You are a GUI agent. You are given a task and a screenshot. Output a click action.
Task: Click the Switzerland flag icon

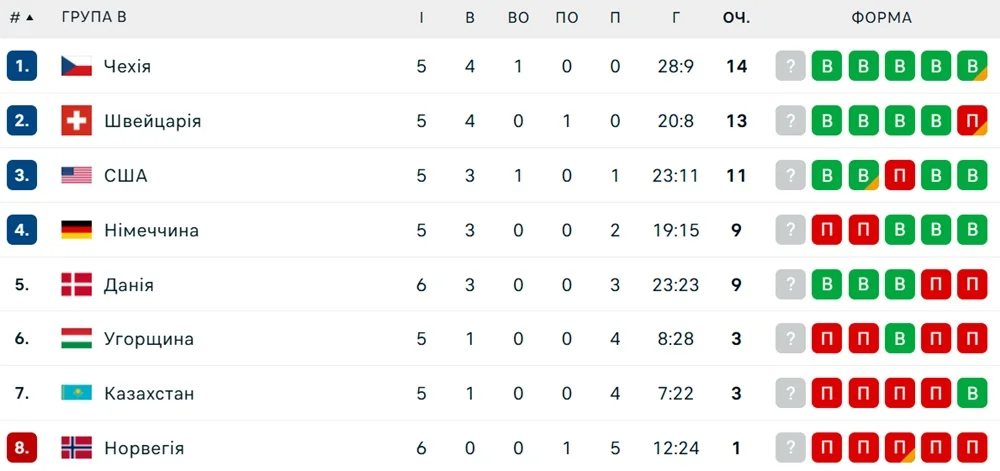pyautogui.click(x=76, y=121)
